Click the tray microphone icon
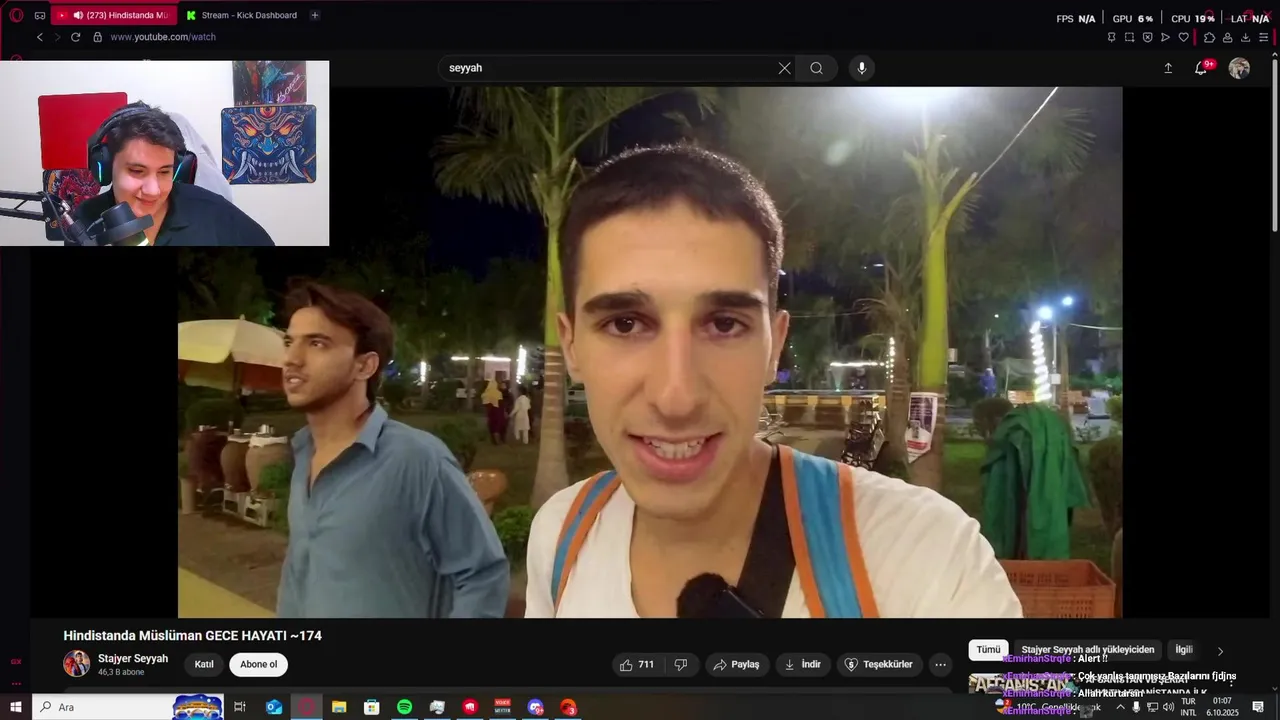The width and height of the screenshot is (1280, 720). click(1136, 707)
